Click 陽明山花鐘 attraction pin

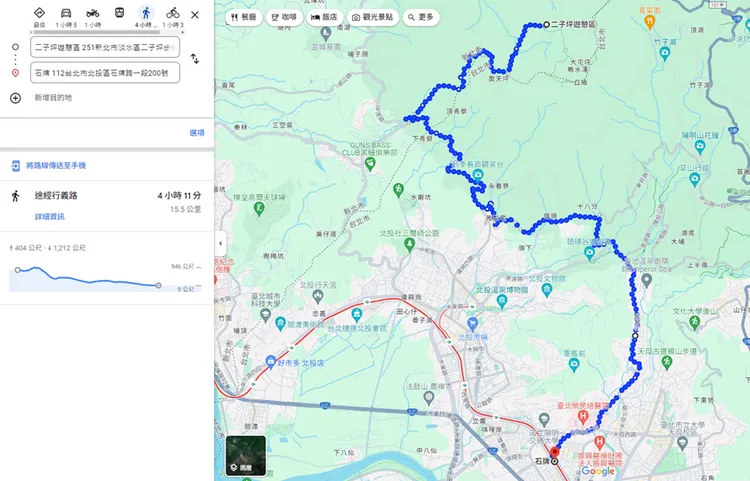tap(700, 147)
